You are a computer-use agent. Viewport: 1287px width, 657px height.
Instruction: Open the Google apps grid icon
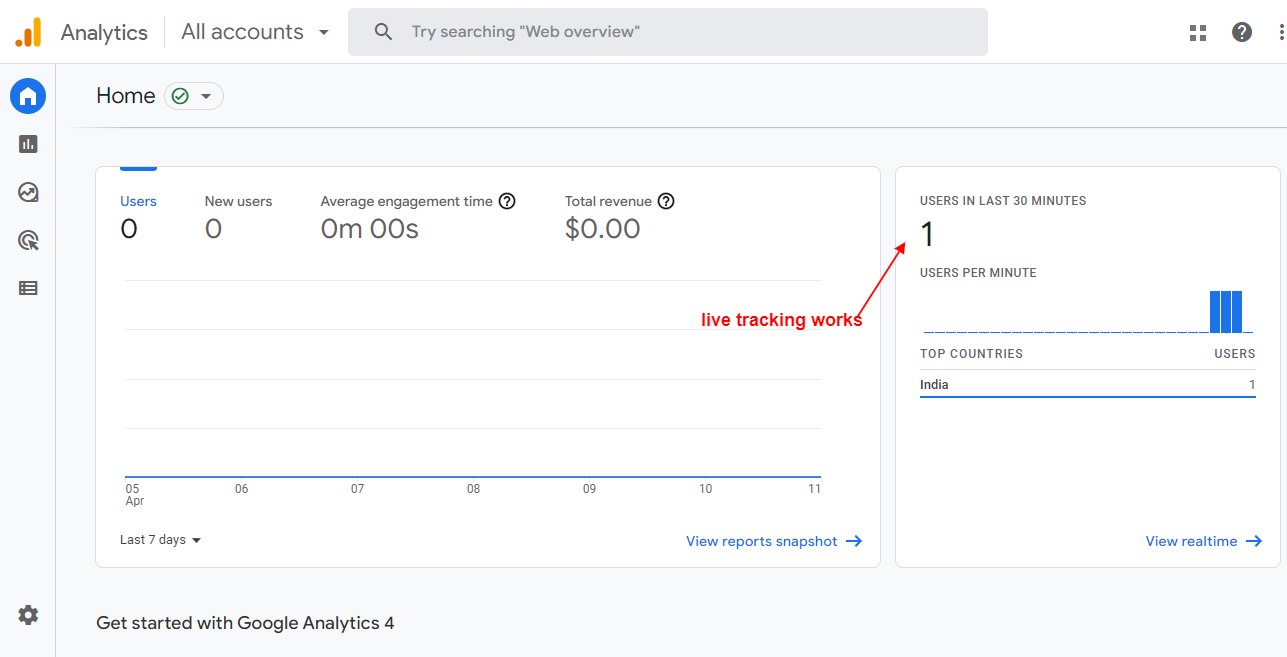click(x=1198, y=32)
